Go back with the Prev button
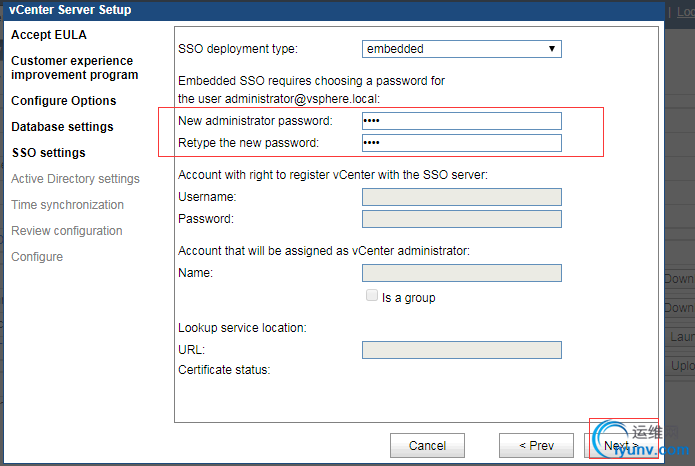 click(x=536, y=445)
